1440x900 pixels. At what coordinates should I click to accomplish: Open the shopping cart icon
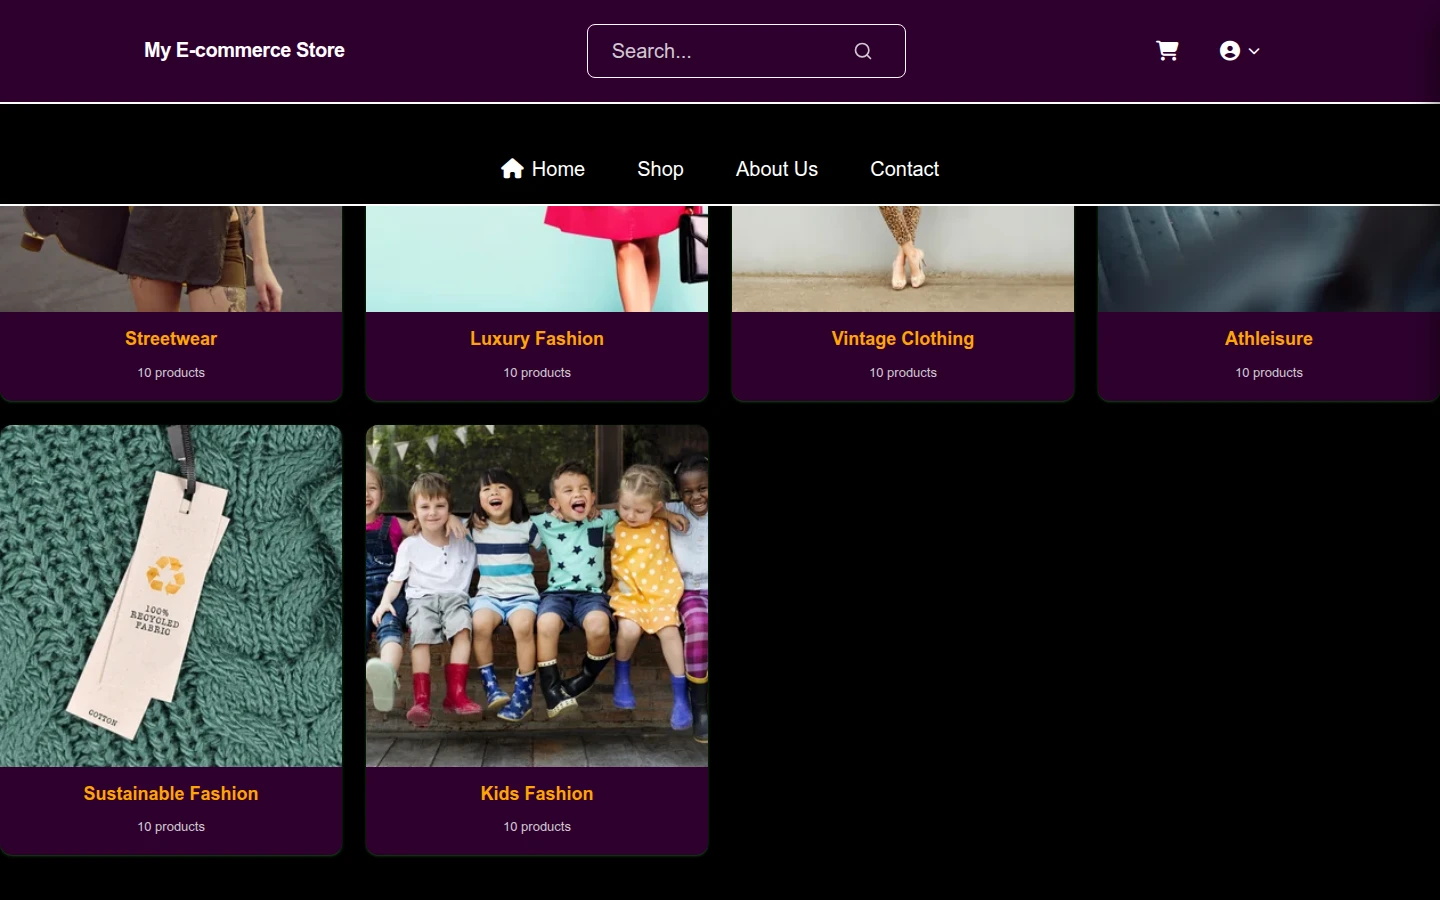click(1167, 51)
